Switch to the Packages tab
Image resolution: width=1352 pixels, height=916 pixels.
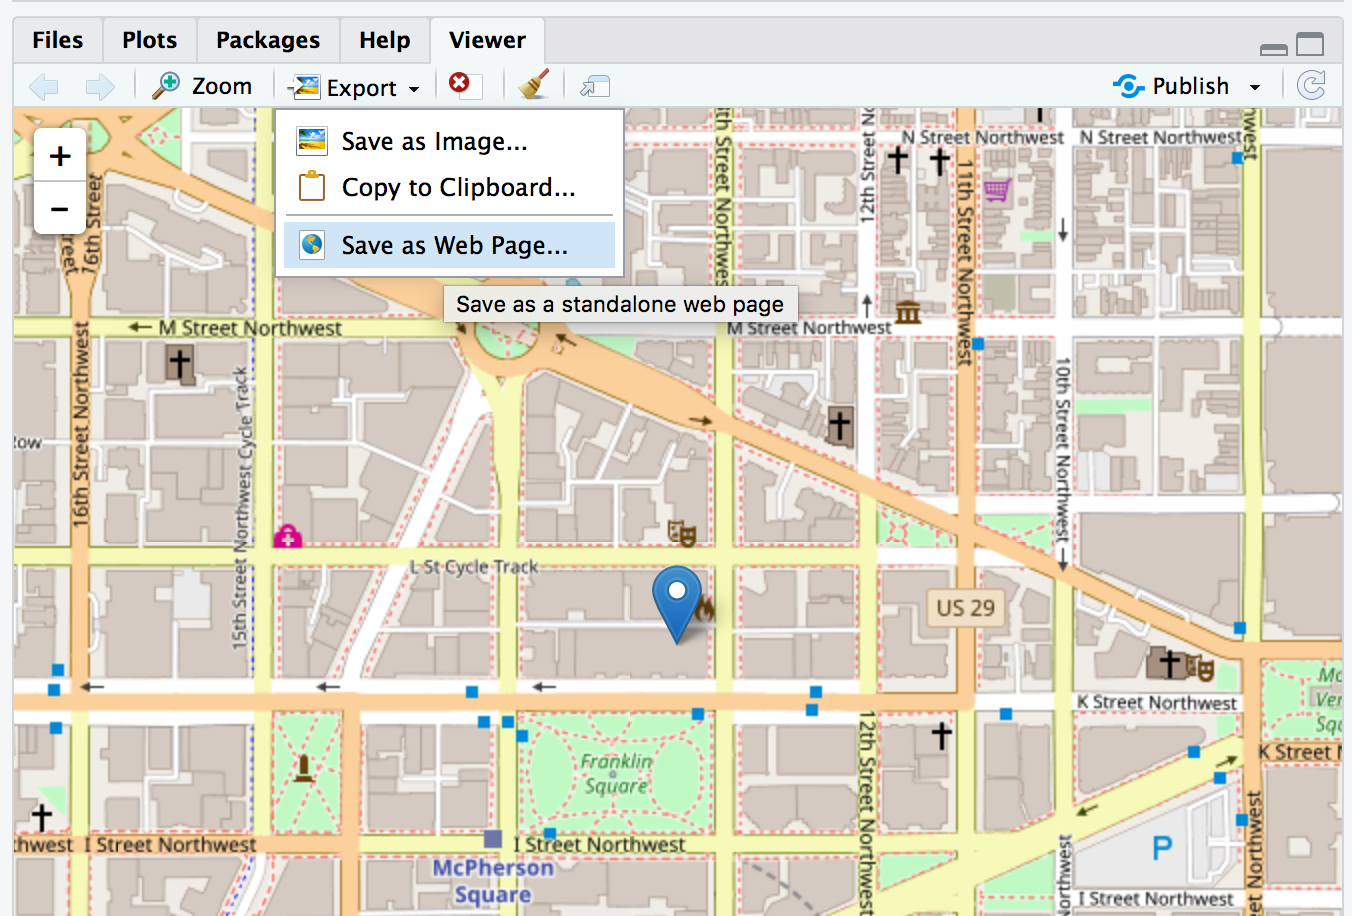pyautogui.click(x=268, y=40)
